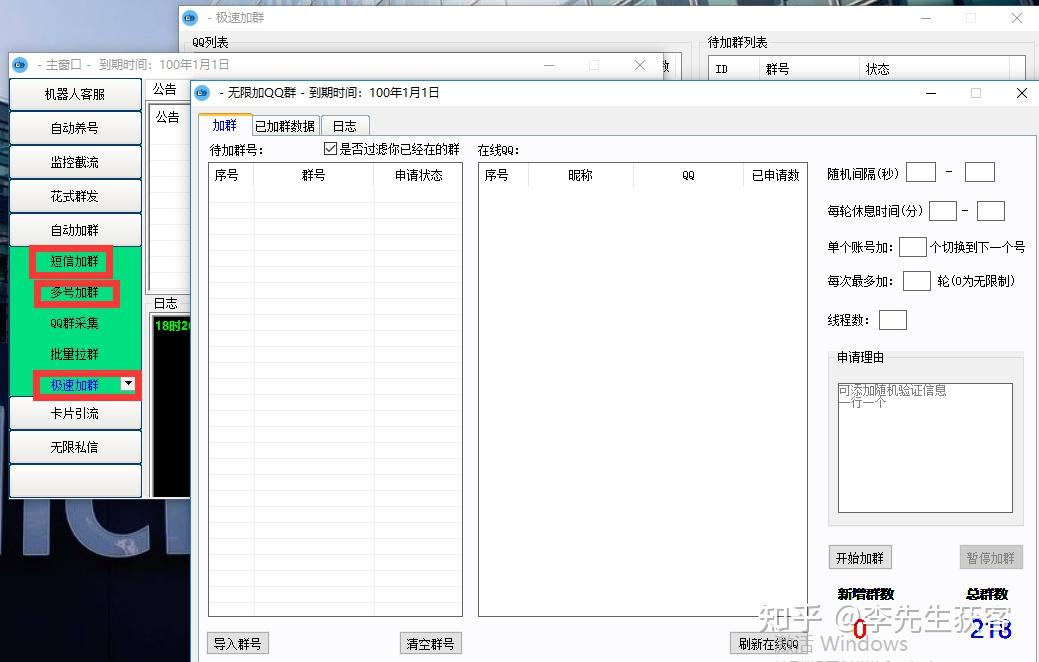
Task: Click 申请状态 column header
Action: tap(418, 175)
